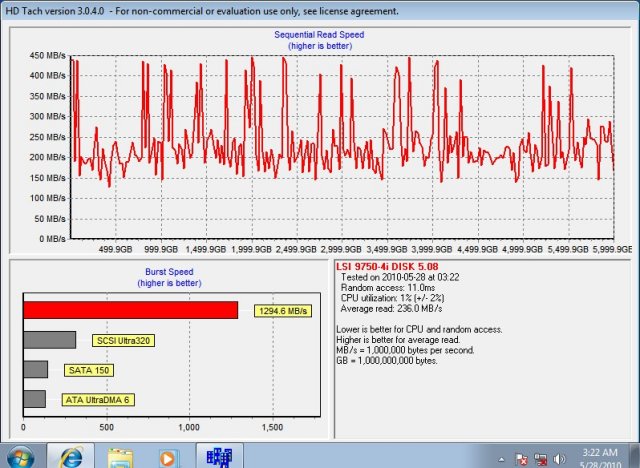Click 'MB/s = 1,000,000 bytes per second' text
640x468 pixels.
[x=405, y=350]
